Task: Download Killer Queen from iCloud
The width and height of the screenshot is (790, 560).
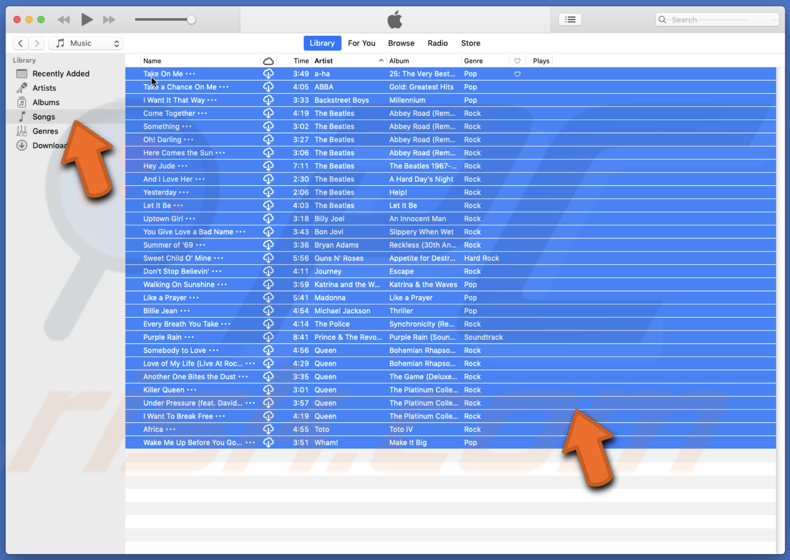Action: tap(268, 390)
